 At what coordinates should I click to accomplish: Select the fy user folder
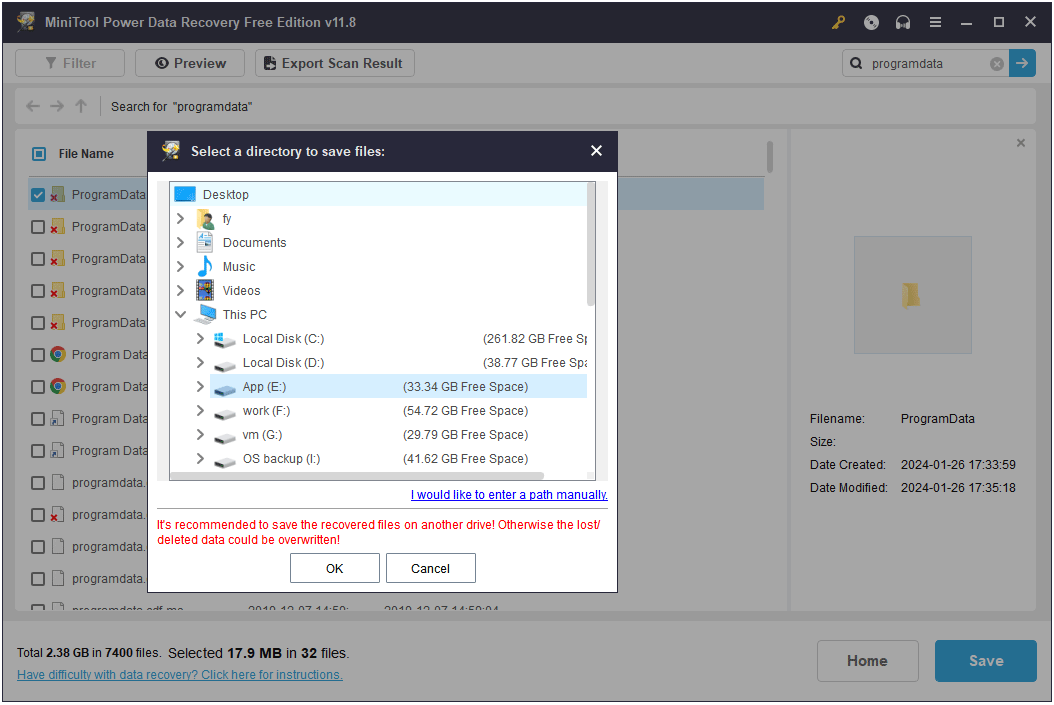tap(227, 218)
